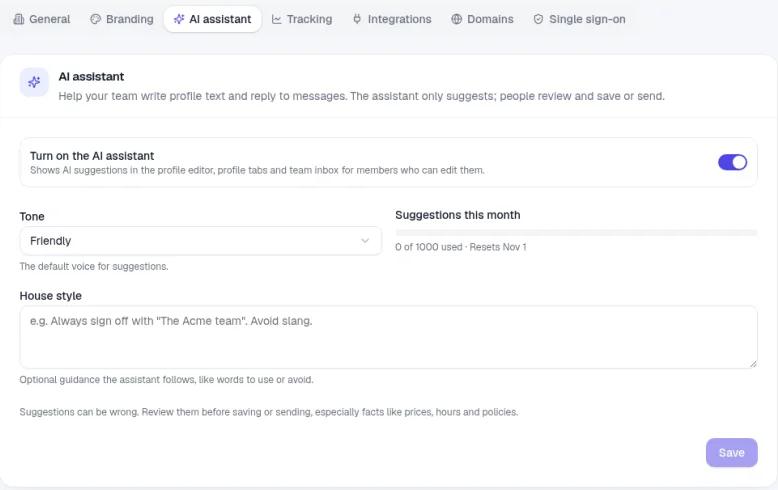Save the AI assistant settings
Image resolution: width=778 pixels, height=490 pixels.
731,453
